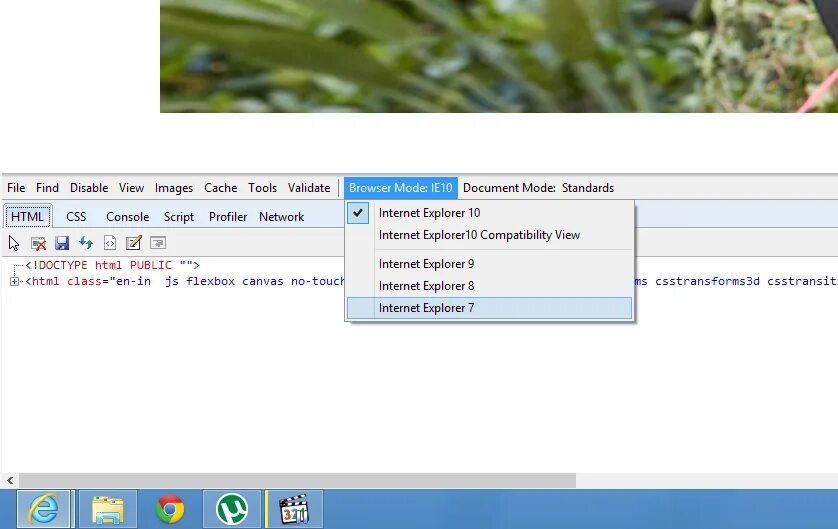Viewport: 838px width, 529px height.
Task: Open the Document Mode: Standards menu
Action: point(539,188)
